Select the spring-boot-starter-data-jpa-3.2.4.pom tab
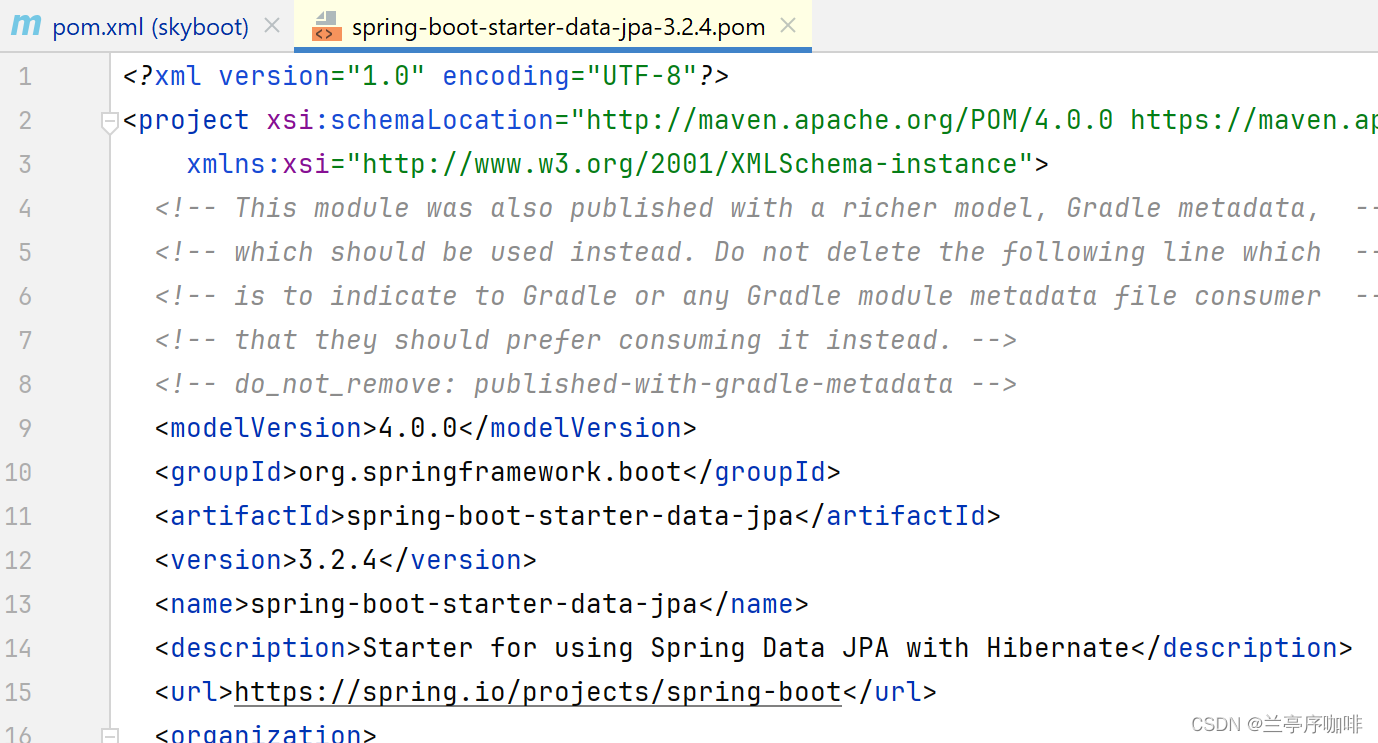 [x=558, y=27]
